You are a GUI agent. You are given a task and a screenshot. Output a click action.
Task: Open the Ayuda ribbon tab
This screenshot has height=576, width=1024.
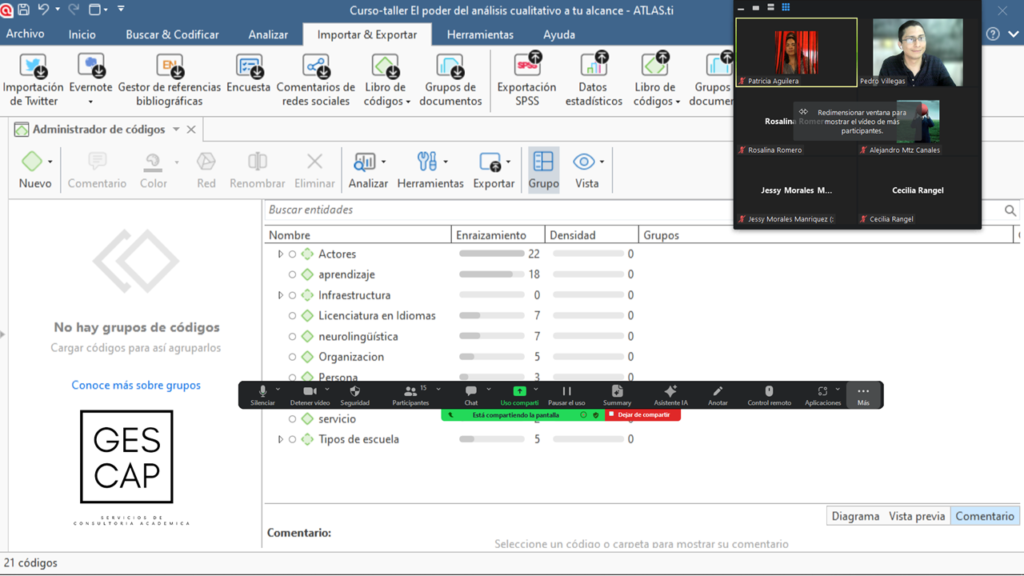click(559, 35)
